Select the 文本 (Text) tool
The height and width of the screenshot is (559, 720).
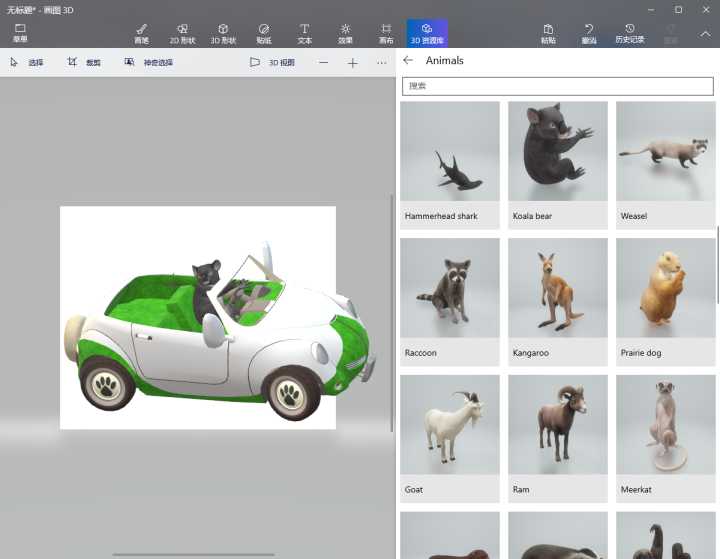pos(304,33)
